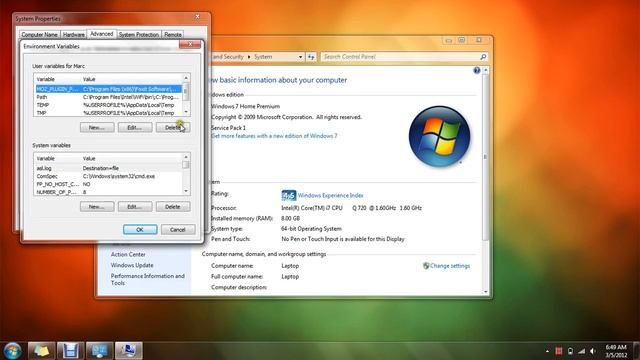Click the Change settings link

pos(450,266)
